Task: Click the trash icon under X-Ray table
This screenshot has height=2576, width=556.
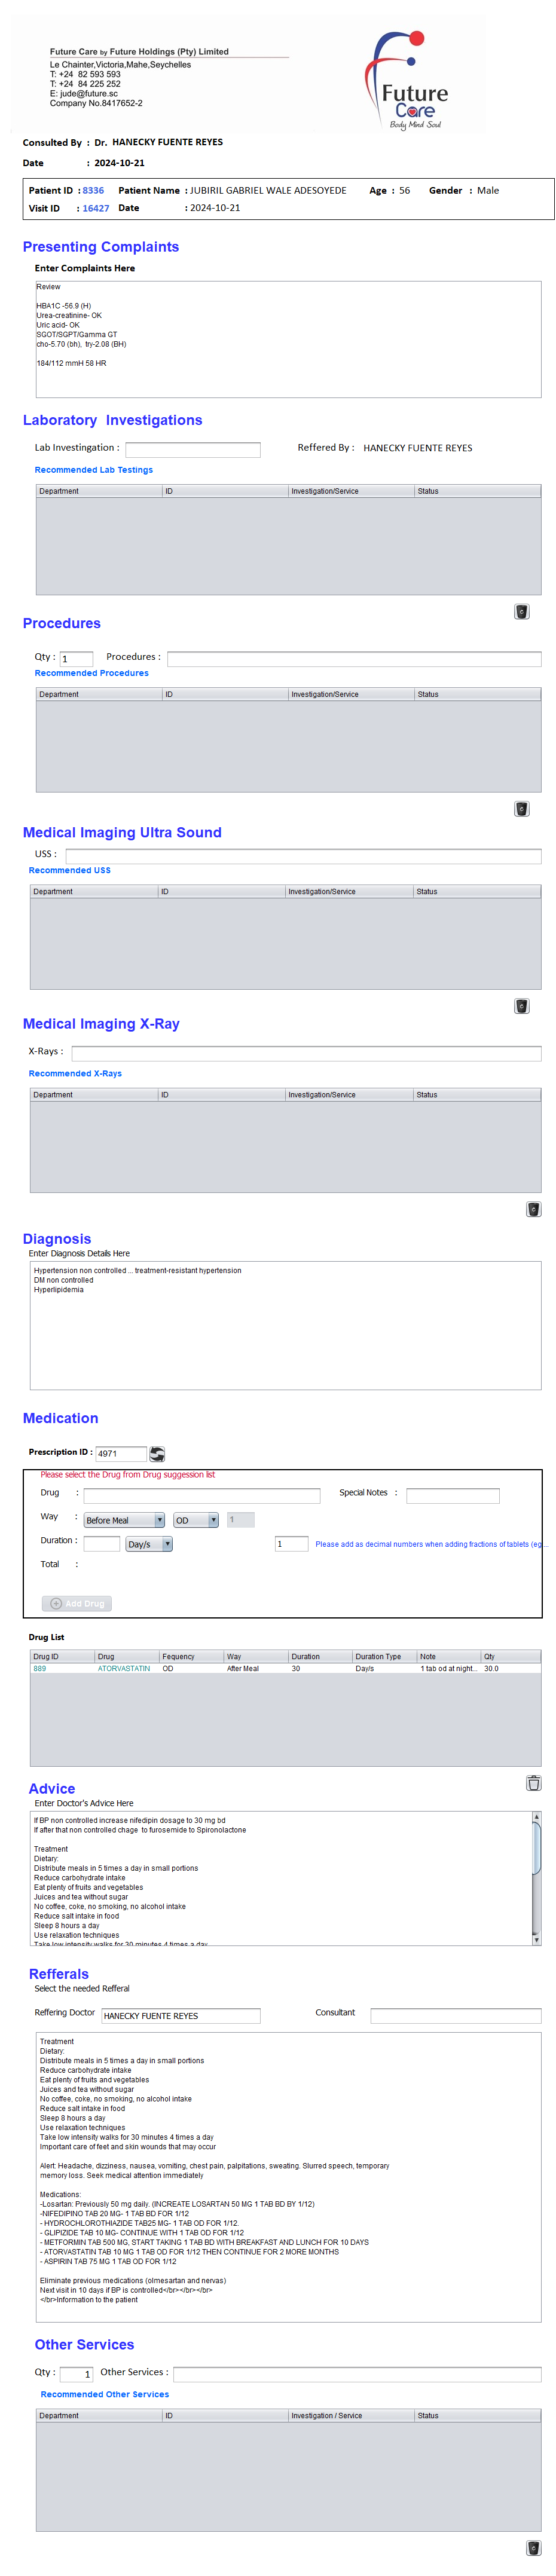Action: coord(533,1208)
